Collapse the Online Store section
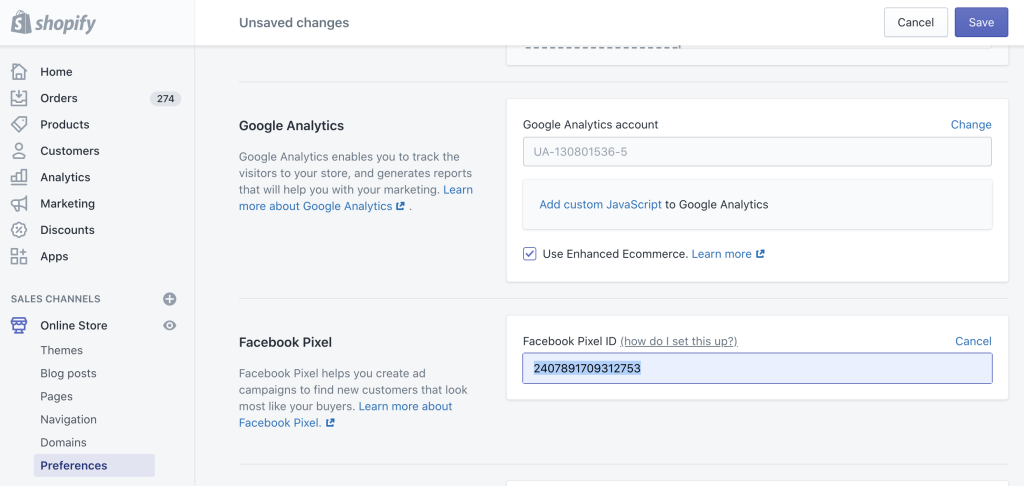This screenshot has width=1024, height=486. [73, 325]
